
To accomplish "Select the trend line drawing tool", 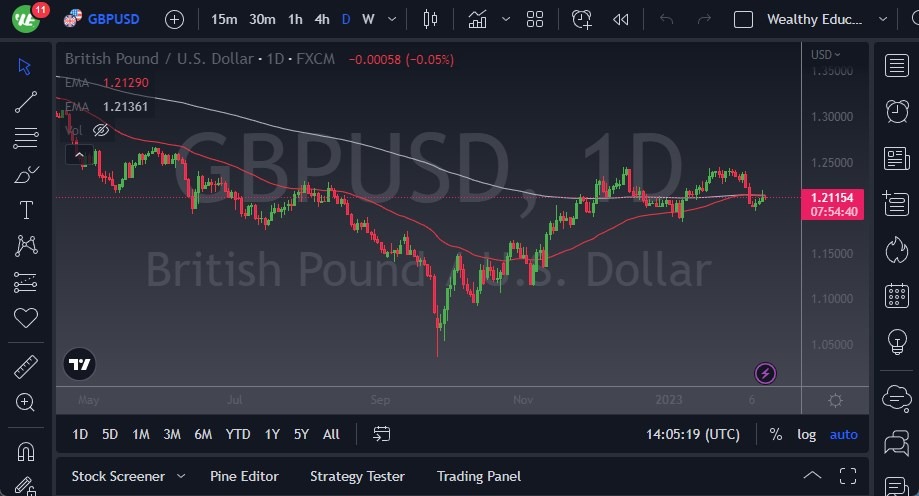I will 25,102.
